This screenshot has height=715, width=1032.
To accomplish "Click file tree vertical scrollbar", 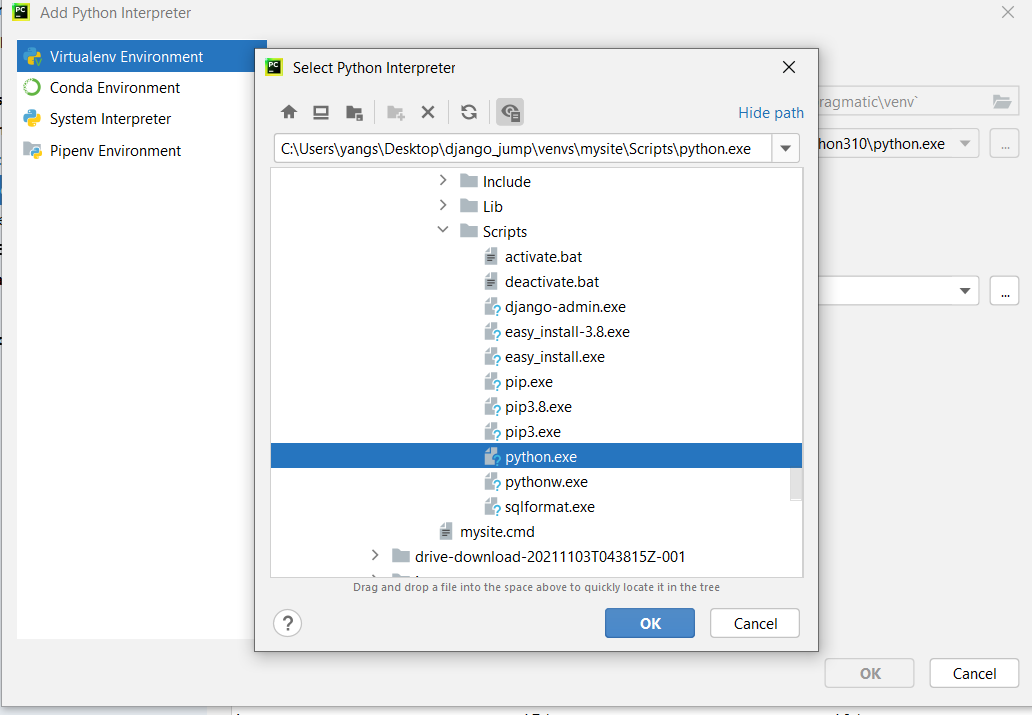I will tap(796, 483).
